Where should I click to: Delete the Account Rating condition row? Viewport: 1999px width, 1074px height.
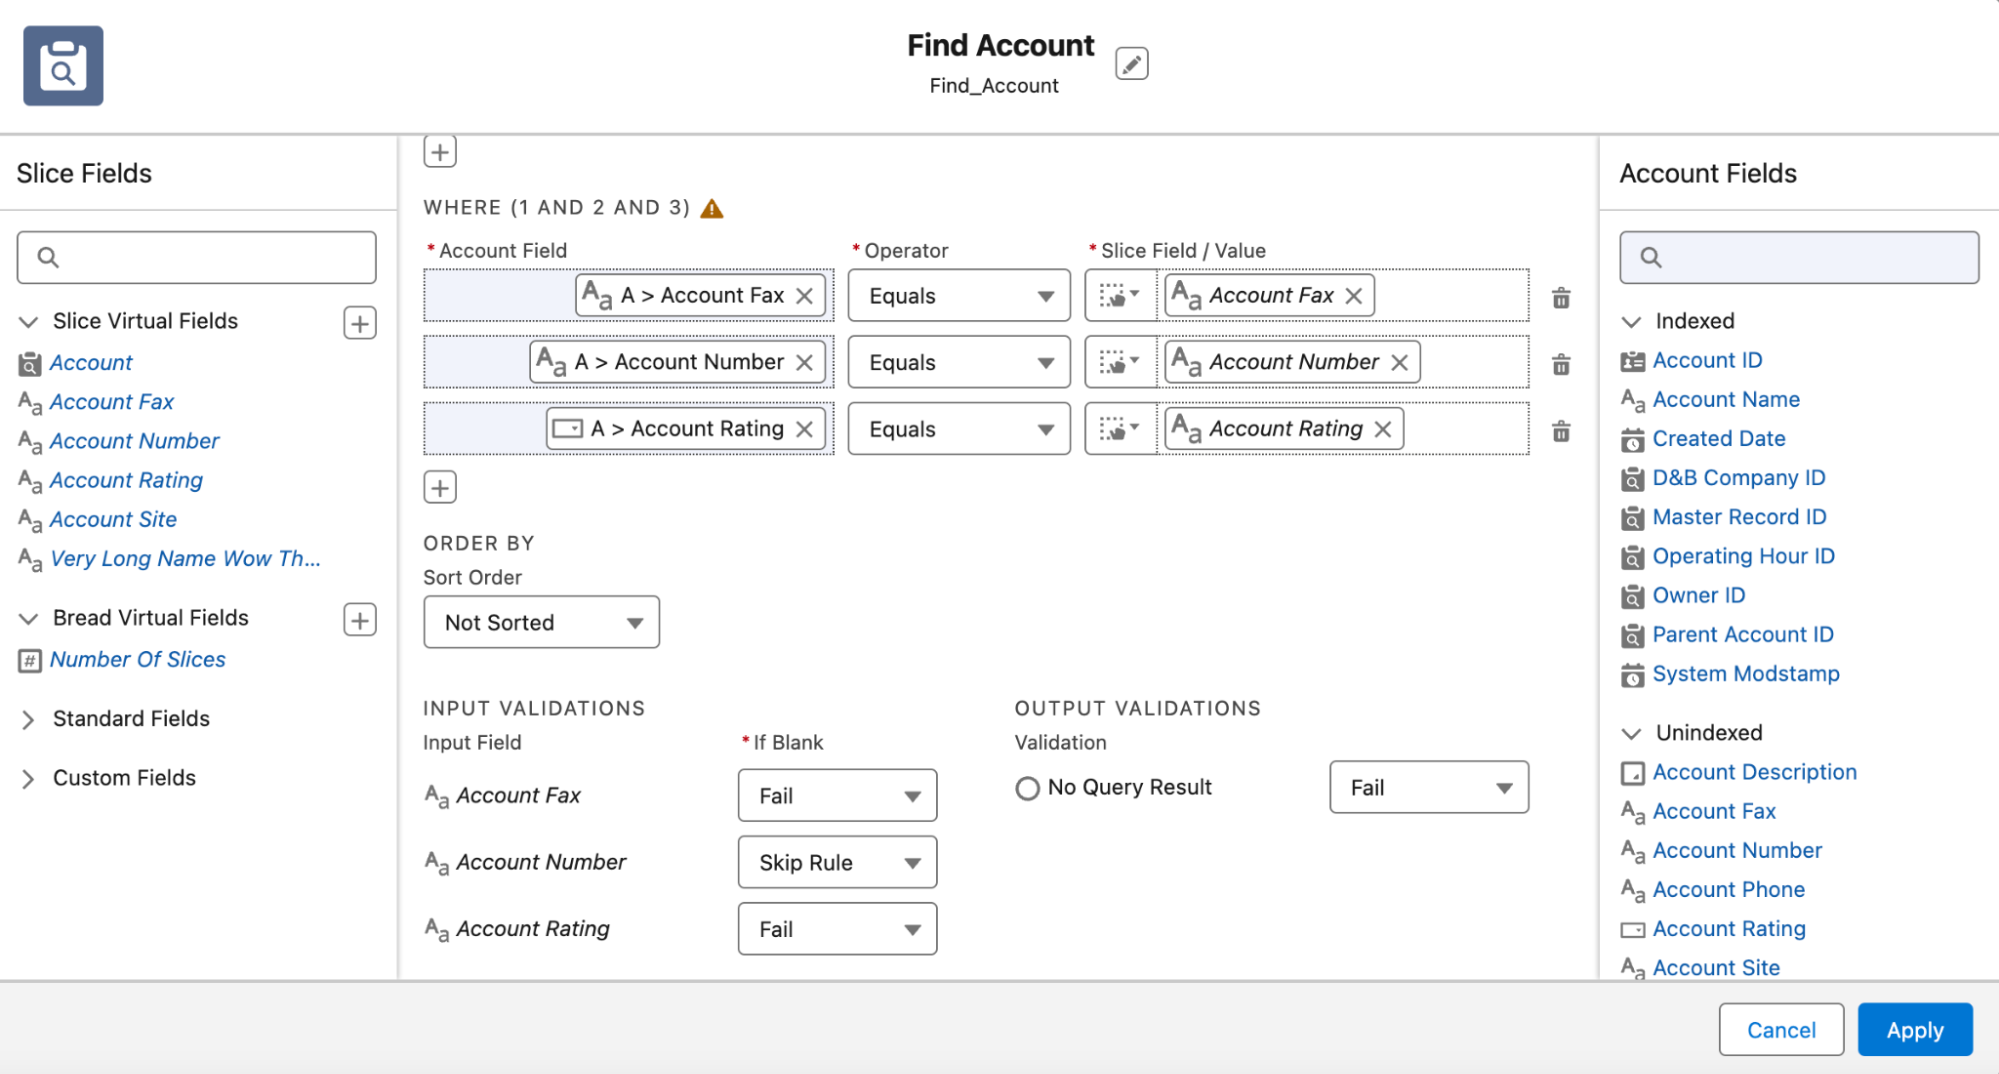(x=1560, y=430)
